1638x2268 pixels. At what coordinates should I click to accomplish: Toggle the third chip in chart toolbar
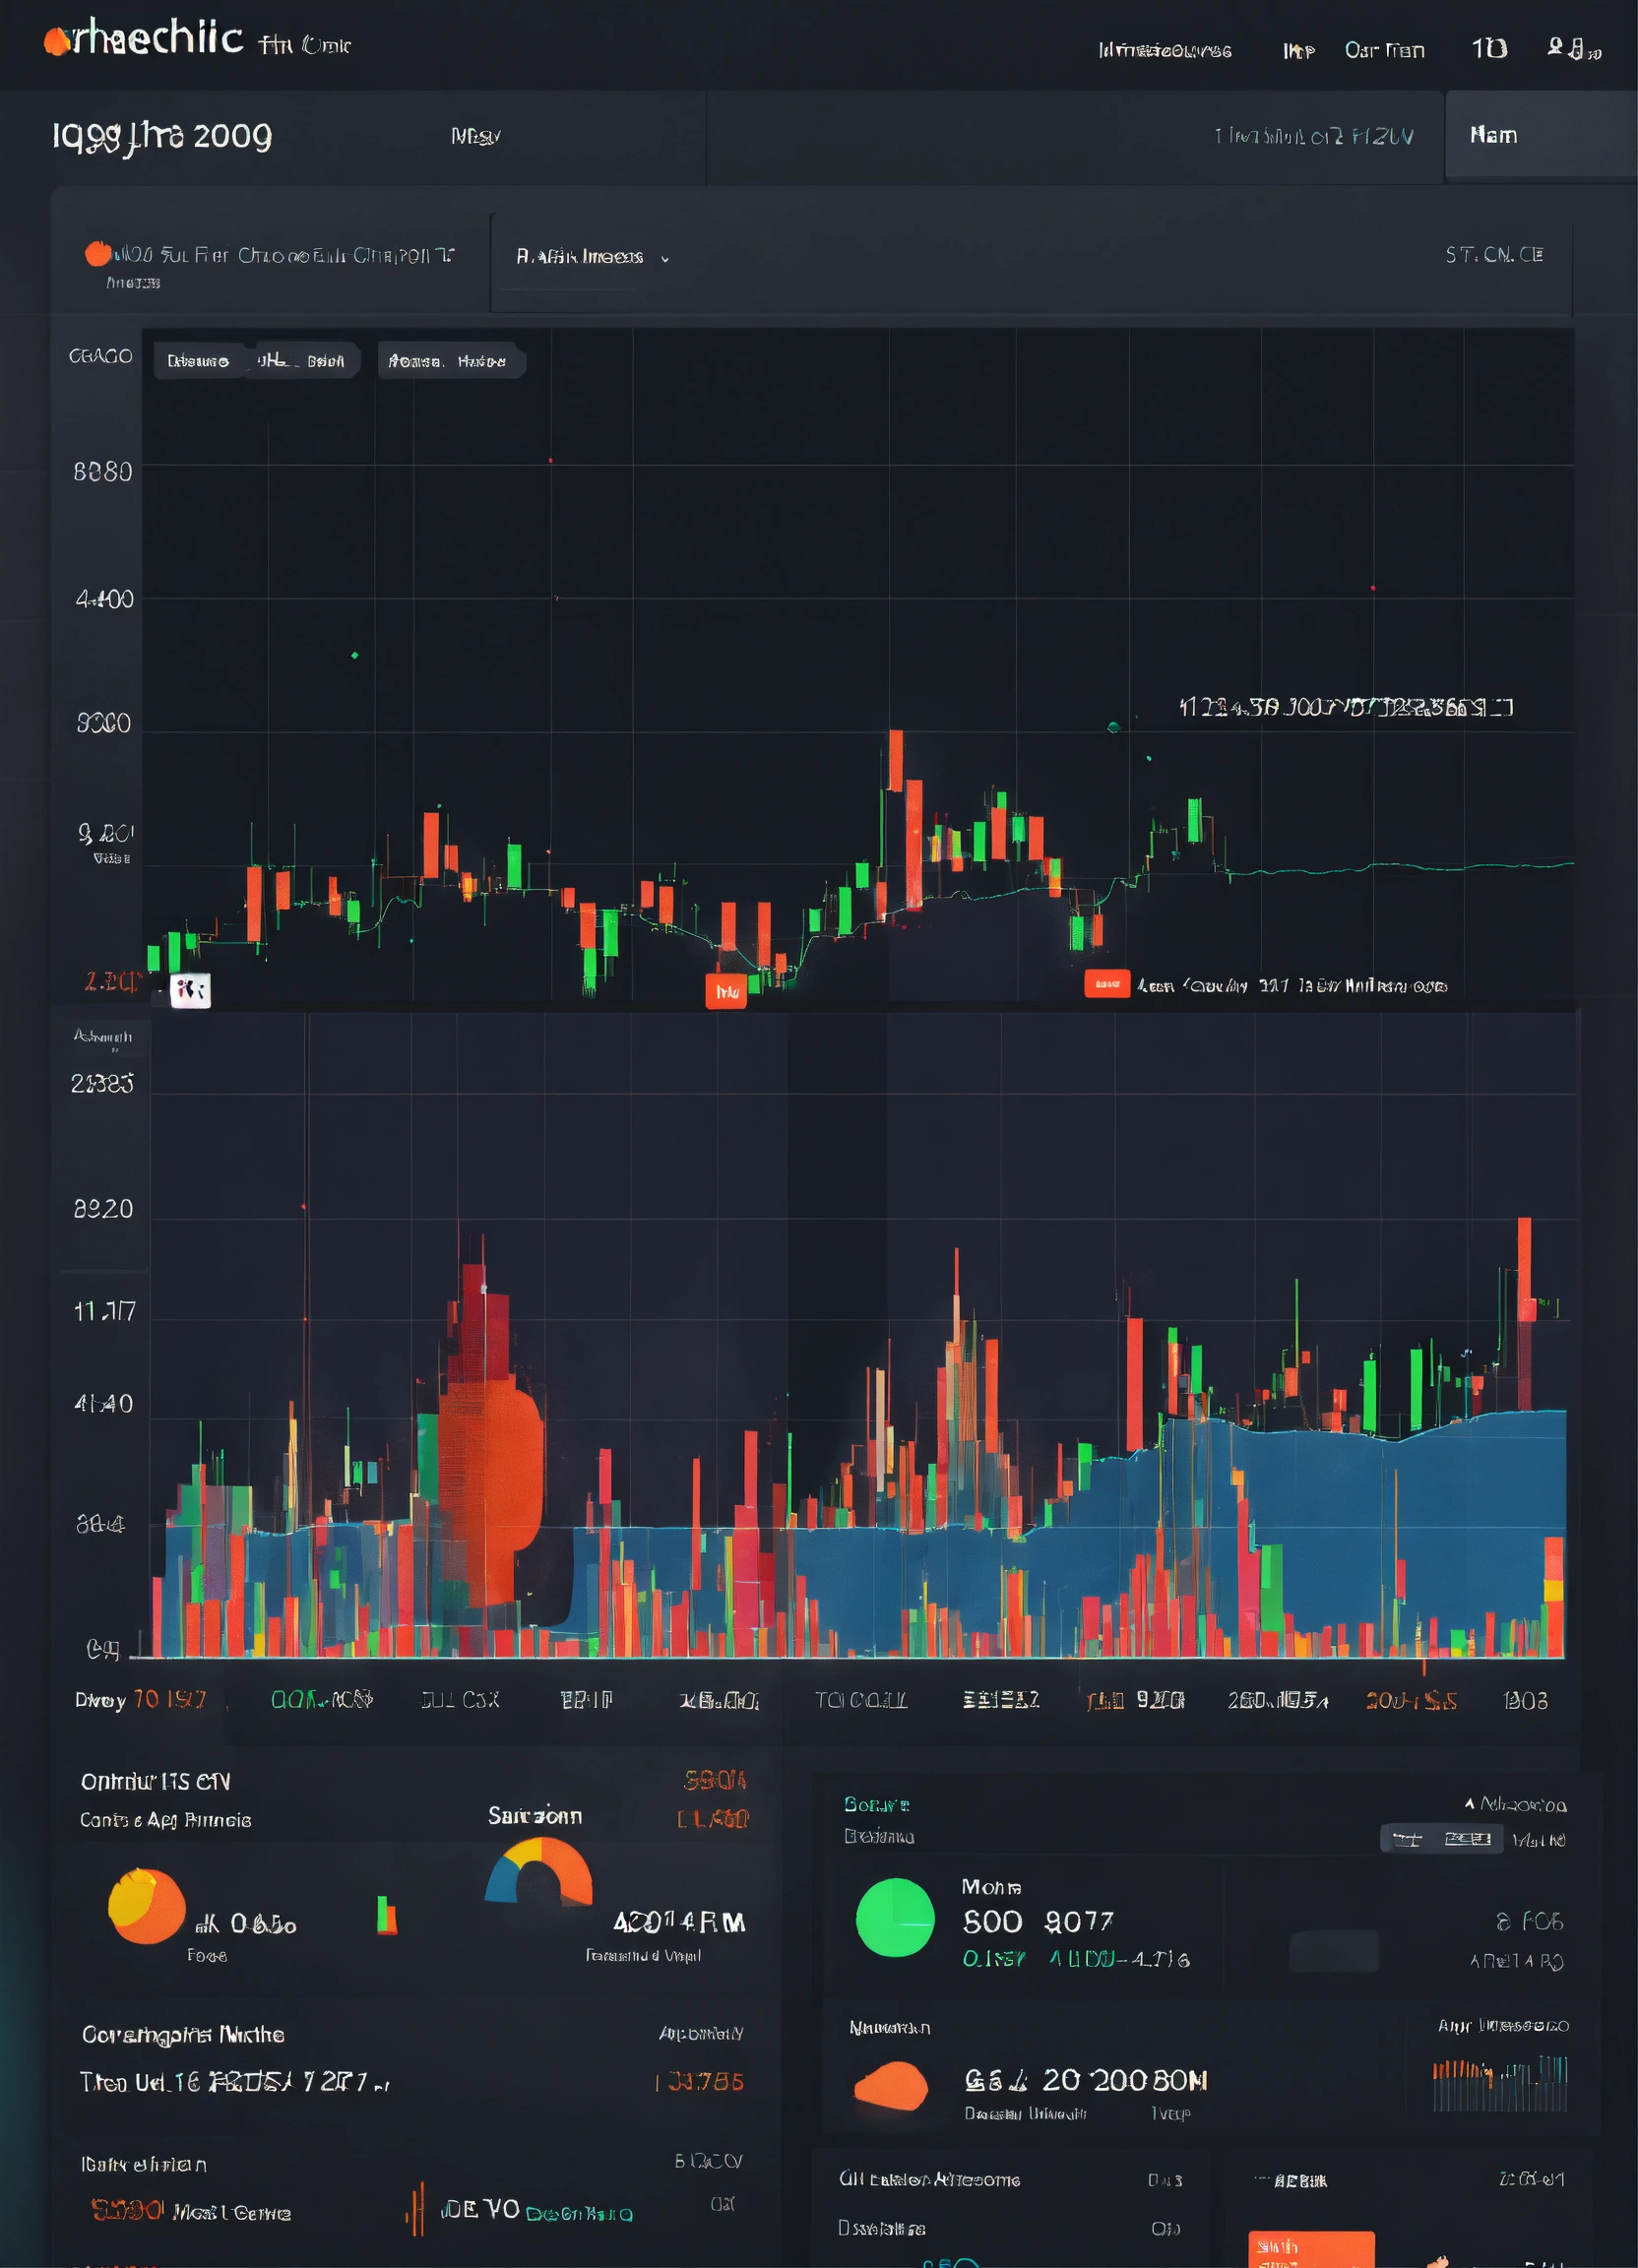tap(448, 361)
